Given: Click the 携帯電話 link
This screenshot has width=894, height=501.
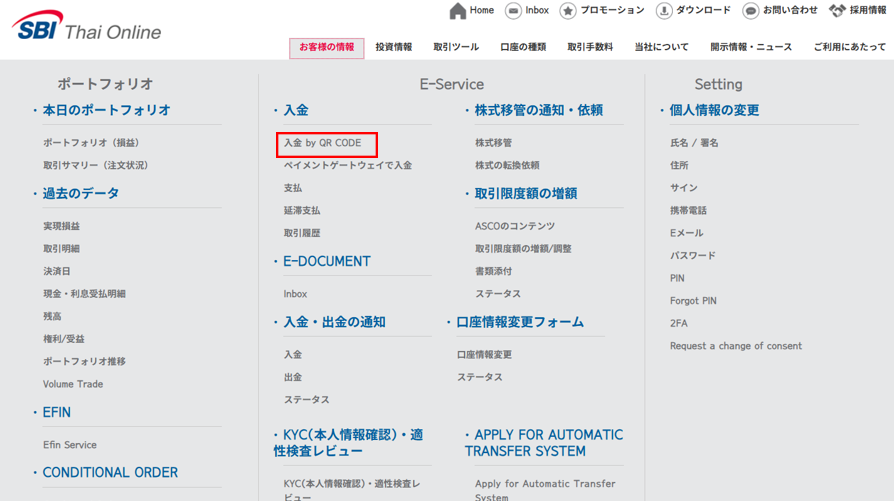Looking at the screenshot, I should coord(688,210).
